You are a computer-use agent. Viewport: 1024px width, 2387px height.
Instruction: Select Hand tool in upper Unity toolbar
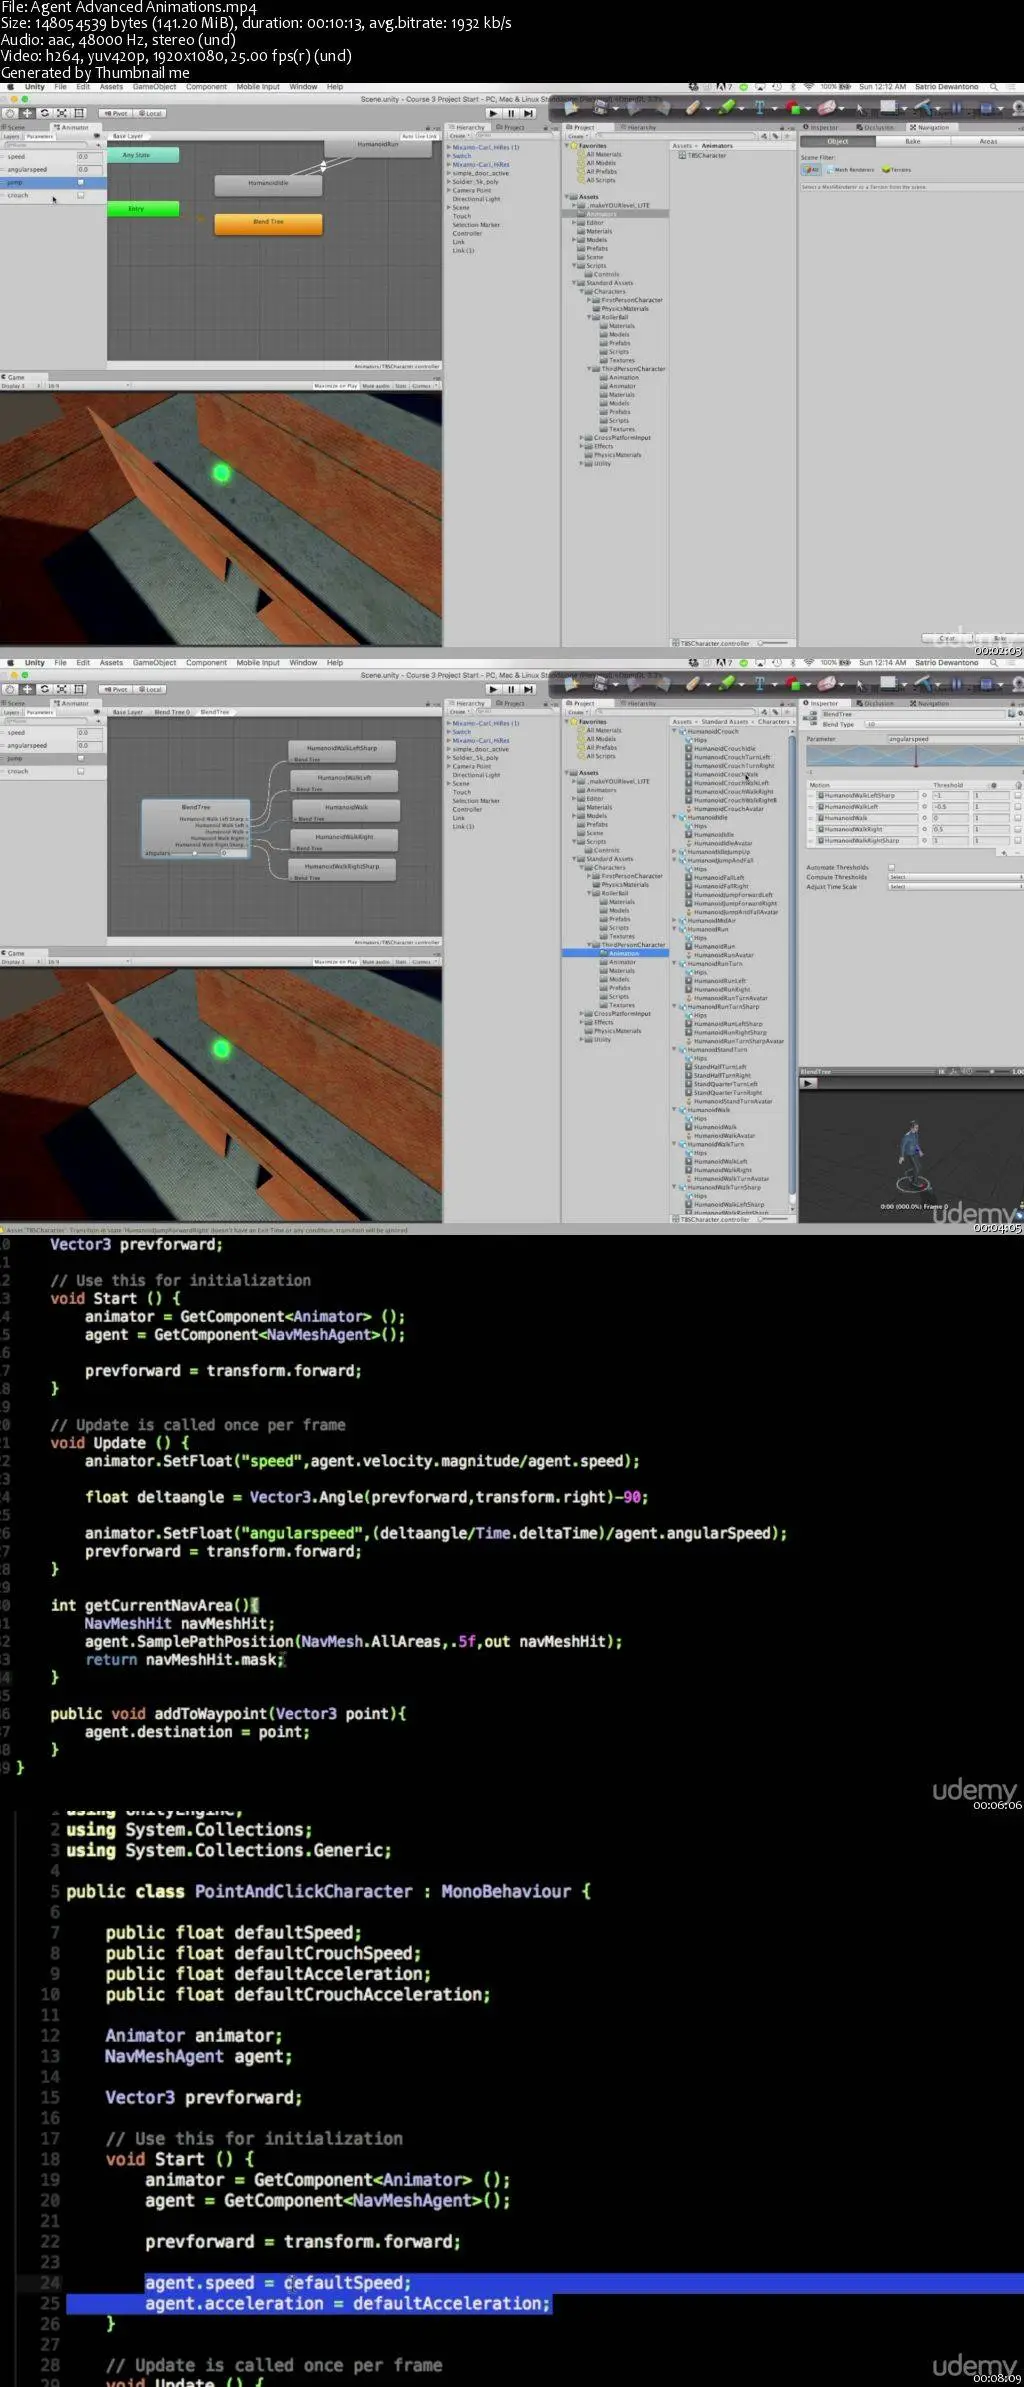(x=10, y=113)
